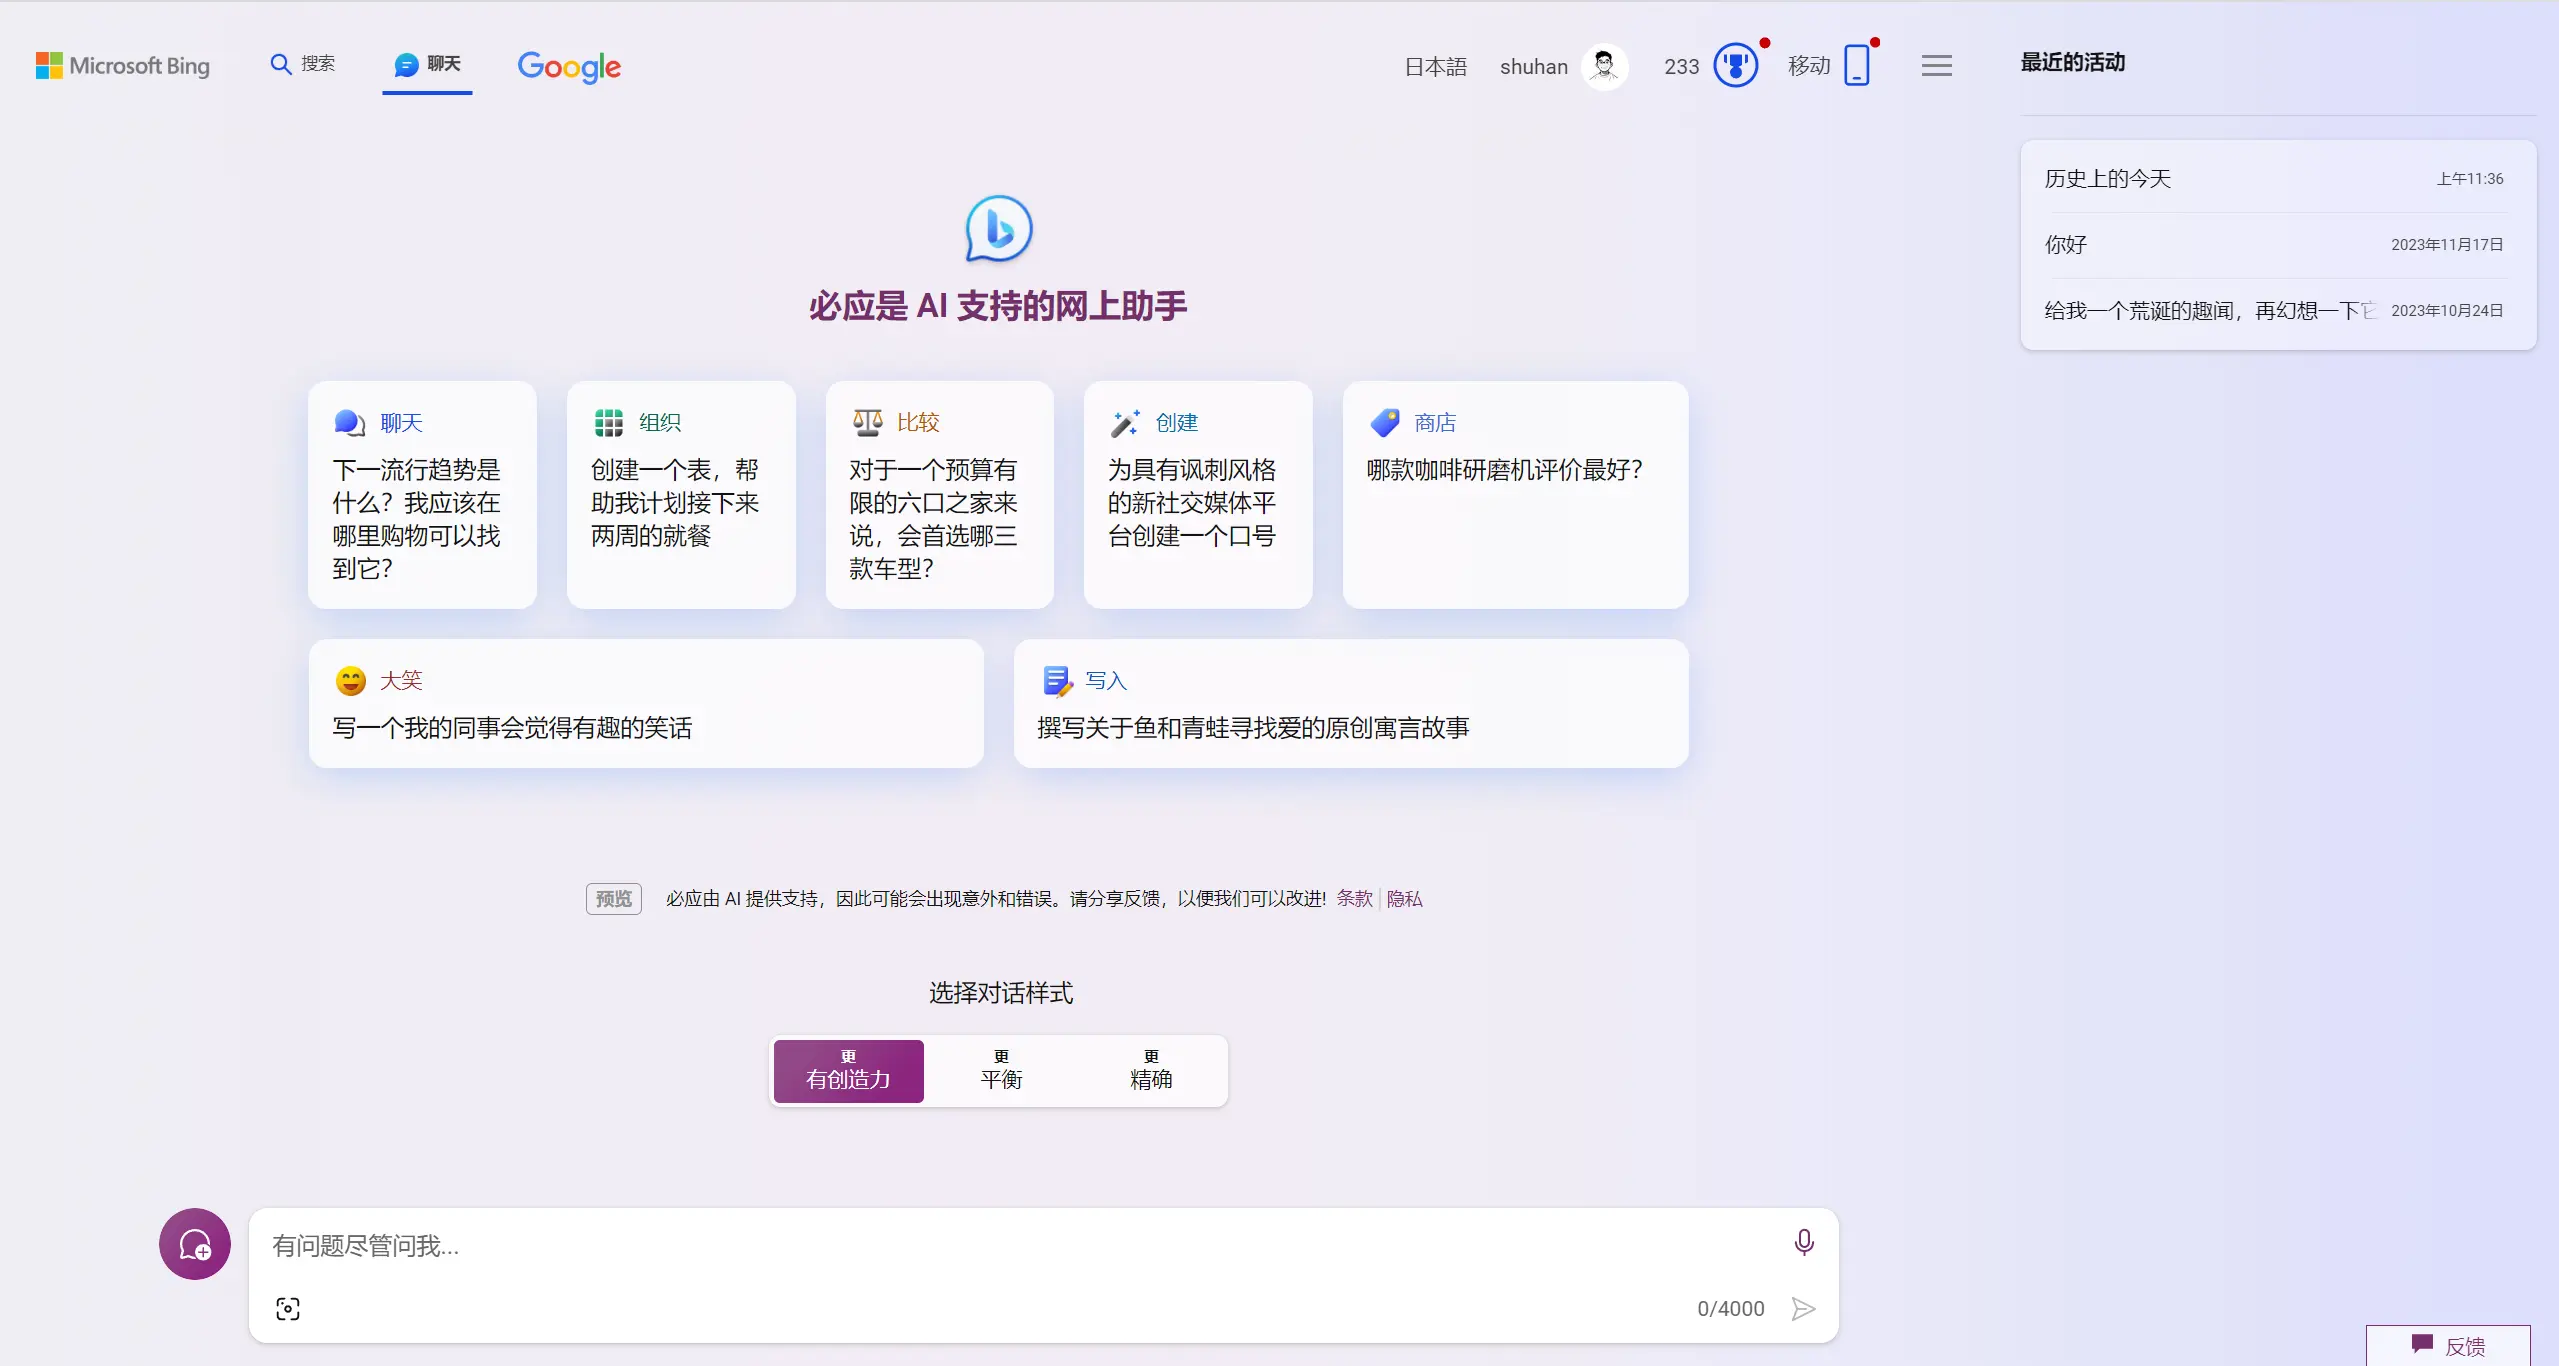Screen dimensions: 2559x1366
Task: Open the 移动 mobile phone icon
Action: (1857, 66)
